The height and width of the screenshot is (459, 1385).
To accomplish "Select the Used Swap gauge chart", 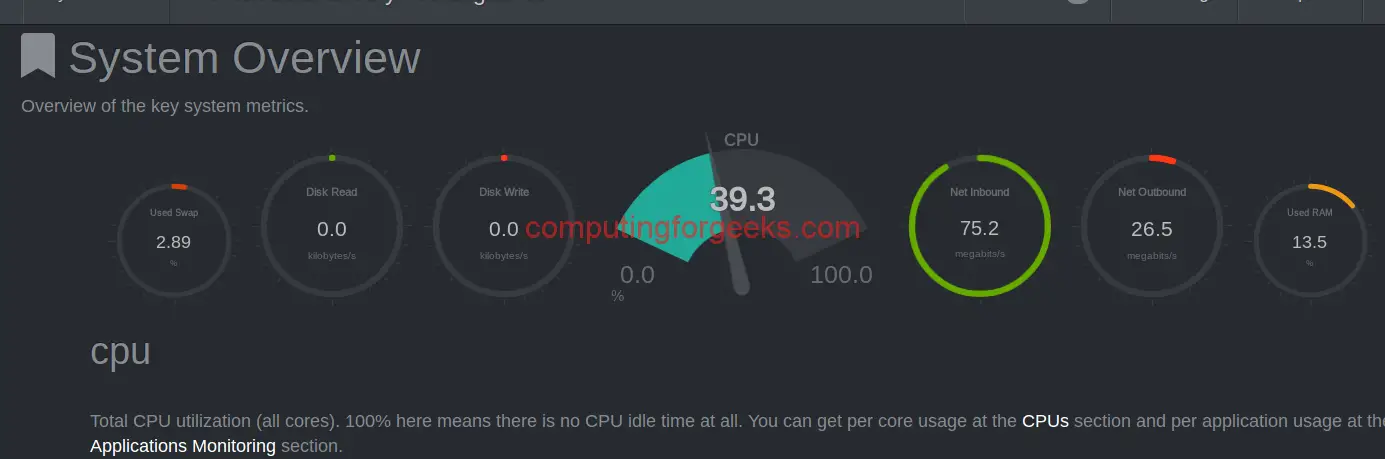I will (x=174, y=241).
